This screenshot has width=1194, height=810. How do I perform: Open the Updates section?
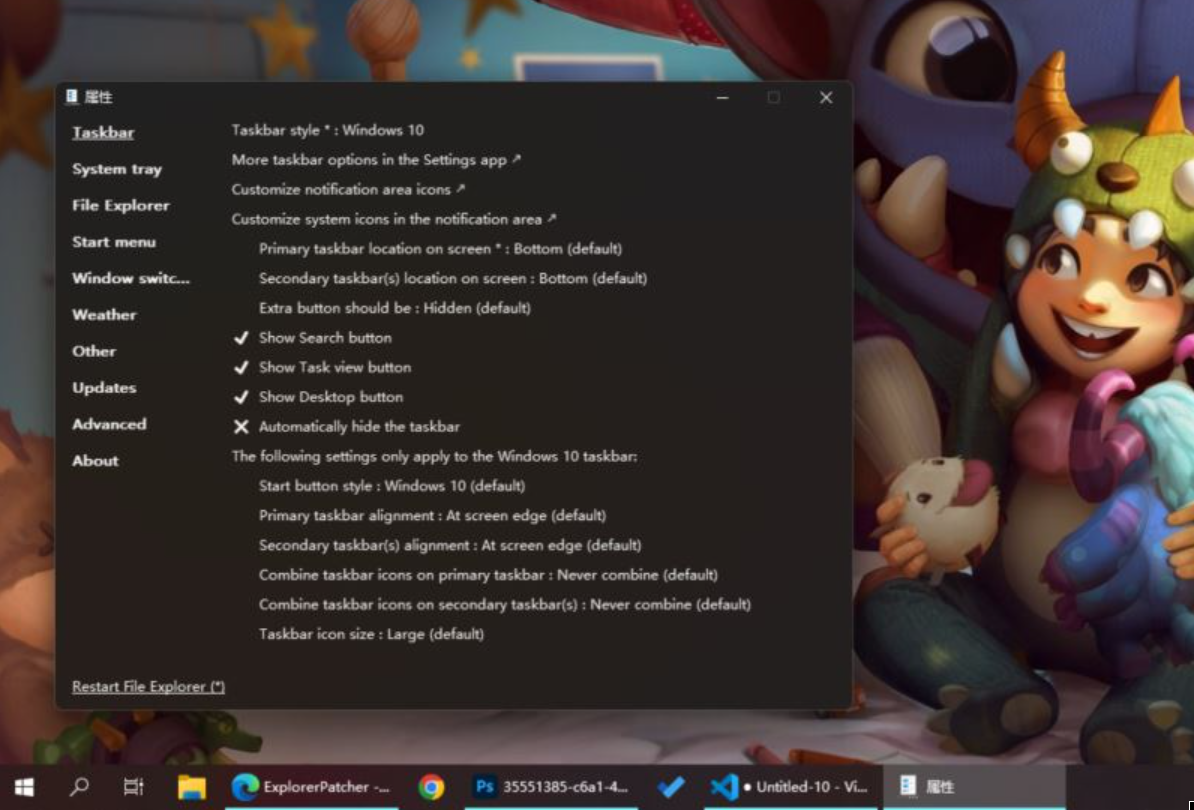click(104, 388)
